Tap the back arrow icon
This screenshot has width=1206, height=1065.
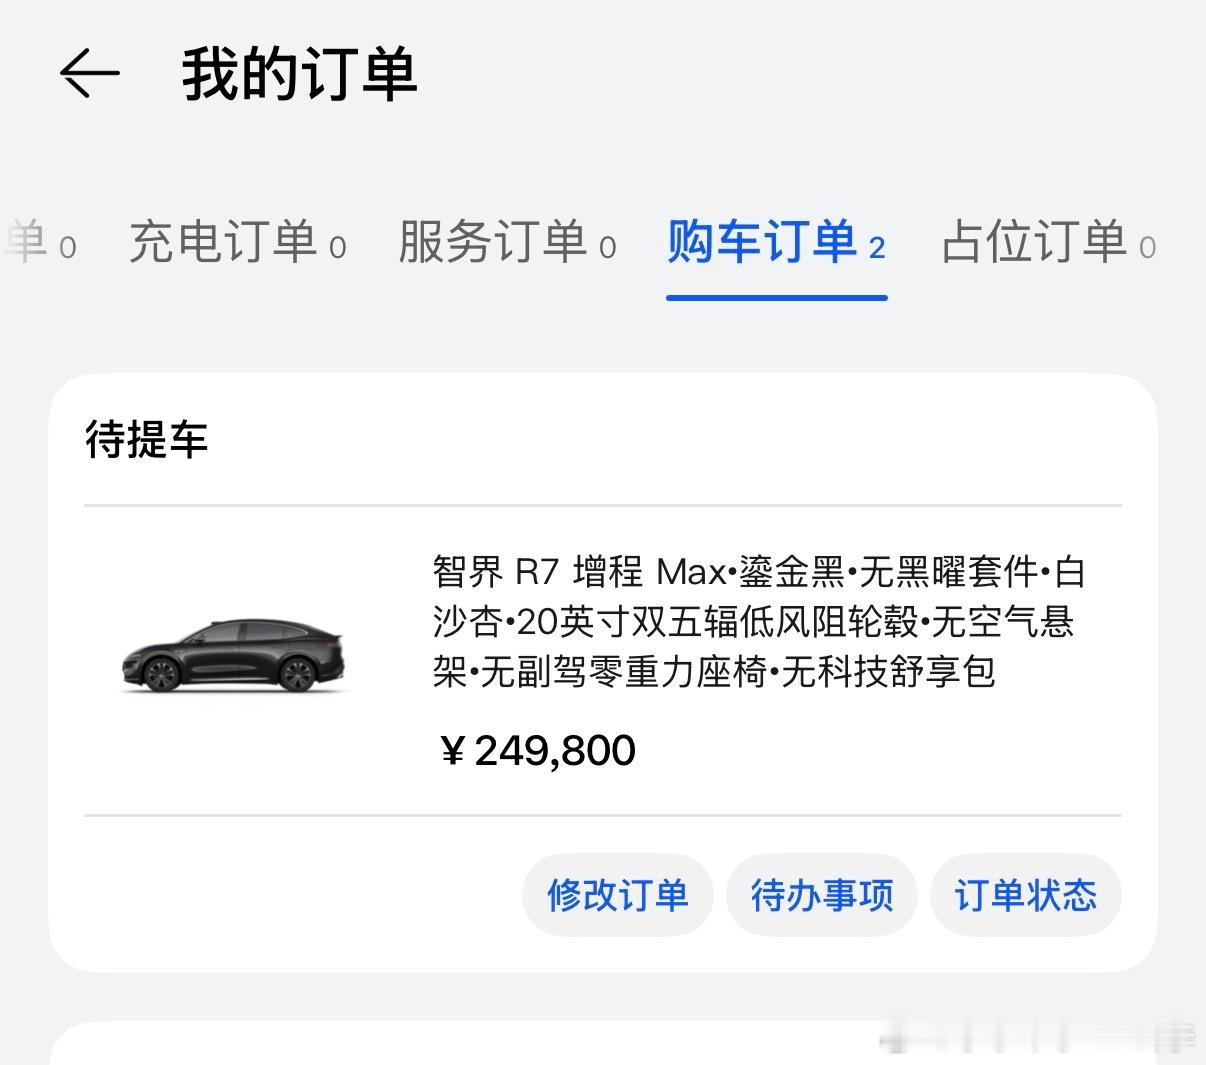tap(89, 74)
